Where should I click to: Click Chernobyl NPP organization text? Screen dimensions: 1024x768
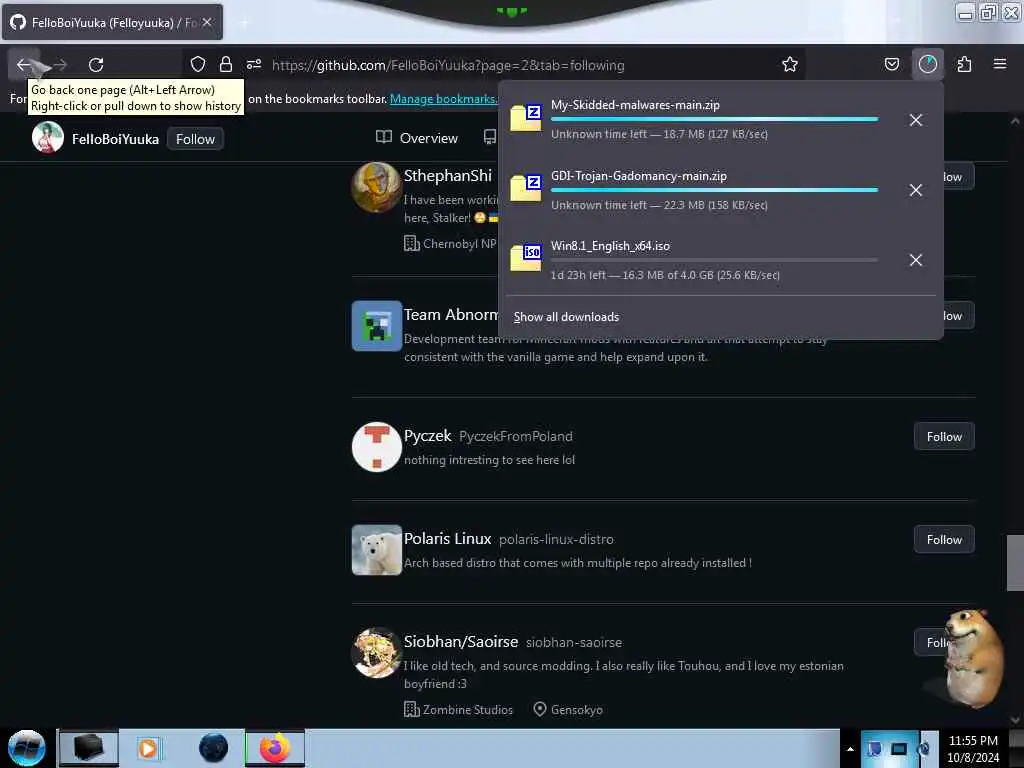[x=460, y=244]
